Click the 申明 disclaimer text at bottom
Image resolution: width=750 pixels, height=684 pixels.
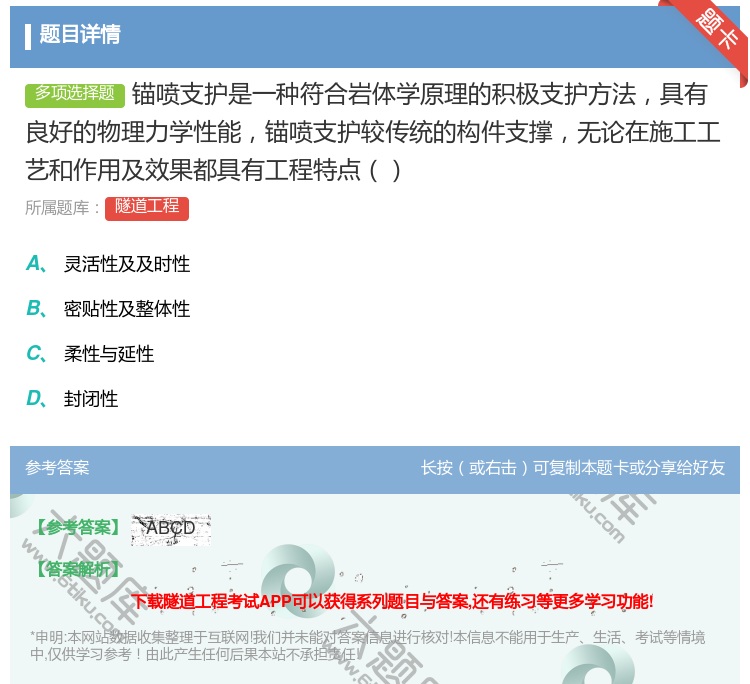pos(367,645)
